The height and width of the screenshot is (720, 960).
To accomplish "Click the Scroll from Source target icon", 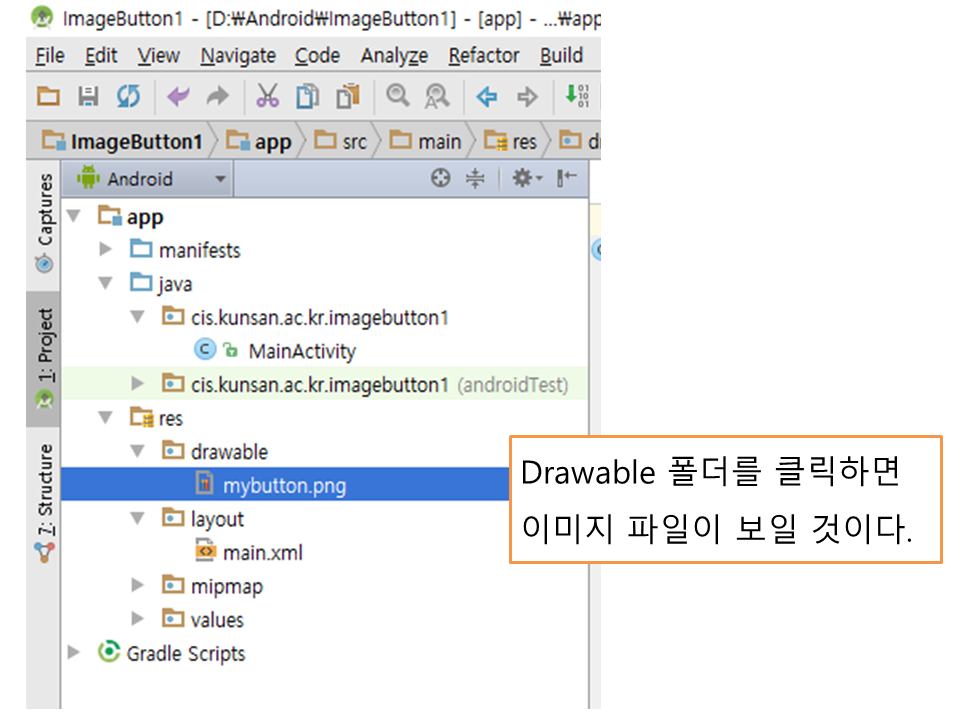I will tap(440, 178).
